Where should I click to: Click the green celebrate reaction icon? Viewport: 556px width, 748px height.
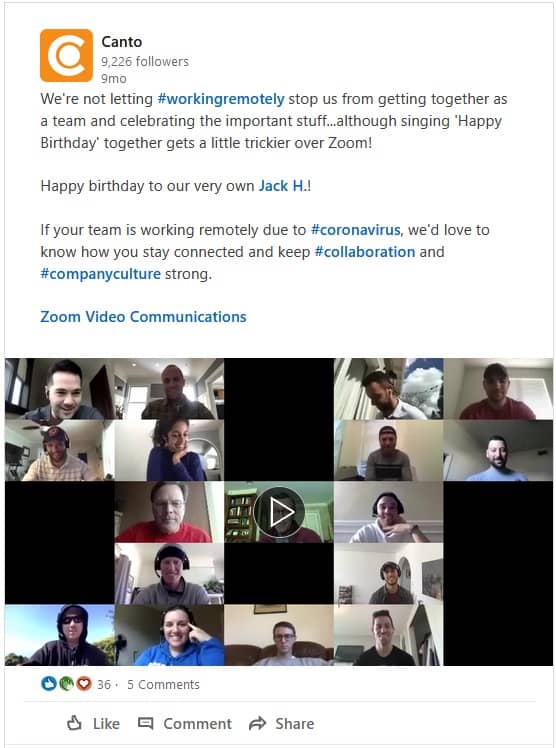click(x=66, y=684)
